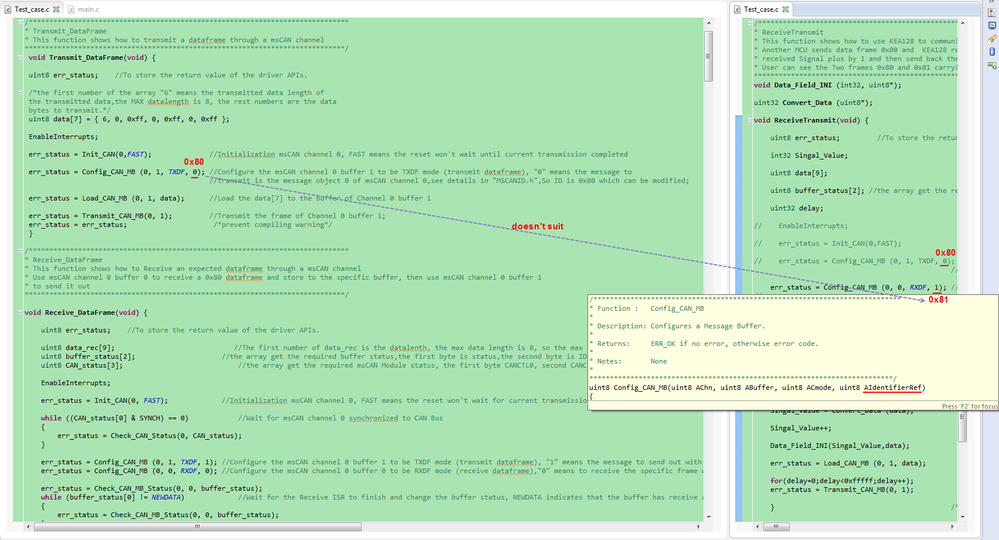Fold the Transmit_DataFrame function body
Image resolution: width=999 pixels, height=540 pixels.
[20, 57]
